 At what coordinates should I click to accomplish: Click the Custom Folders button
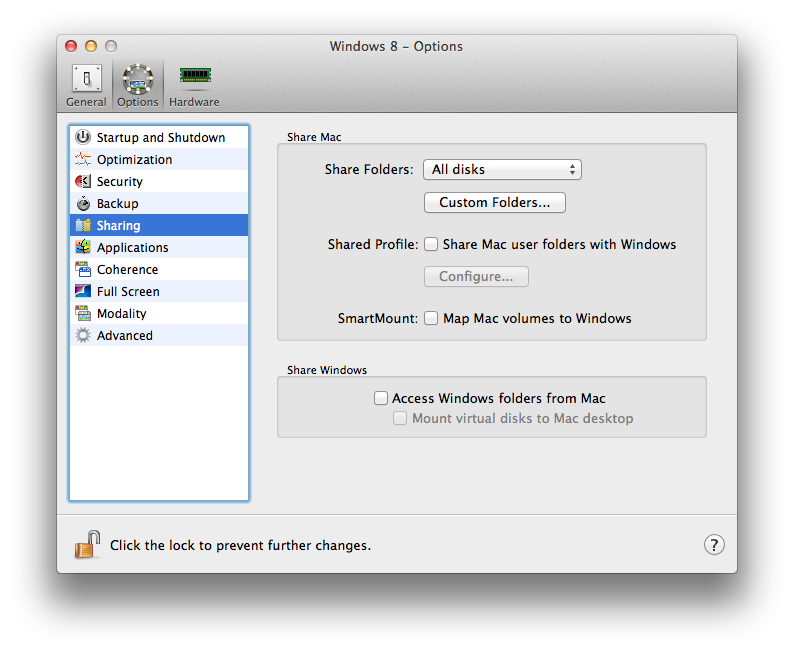495,202
